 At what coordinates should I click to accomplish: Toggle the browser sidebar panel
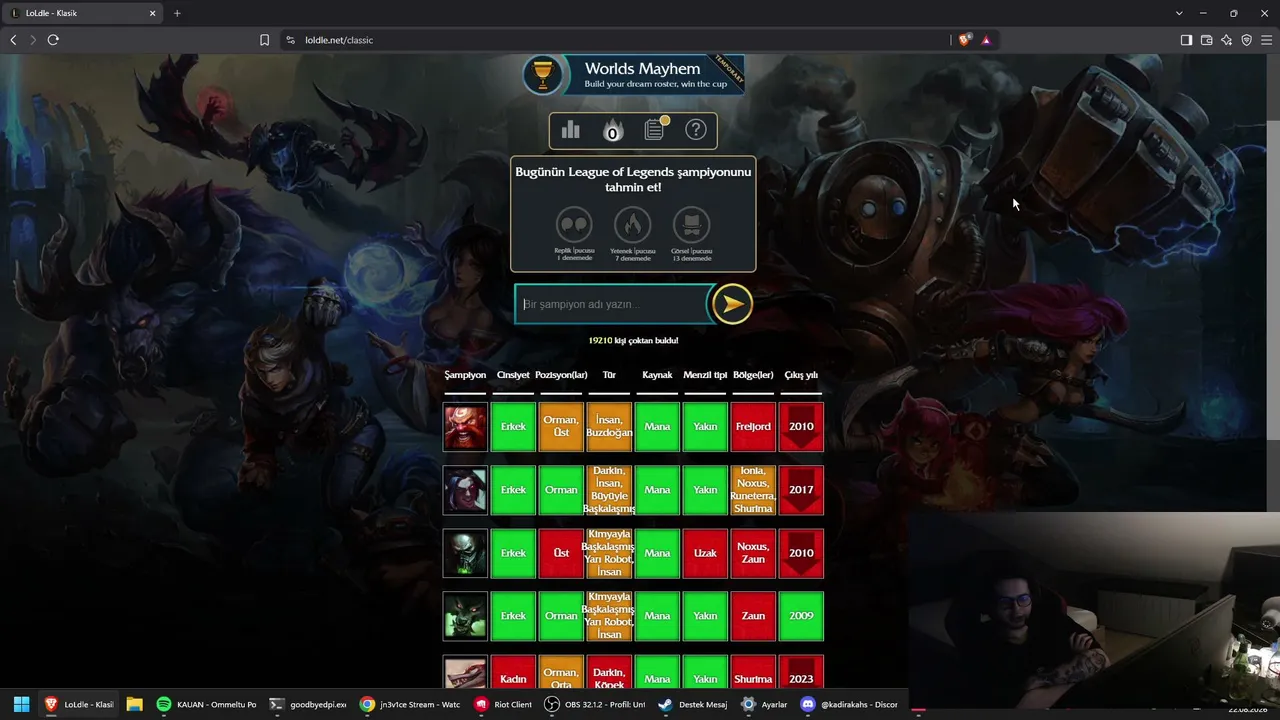pyautogui.click(x=1186, y=40)
